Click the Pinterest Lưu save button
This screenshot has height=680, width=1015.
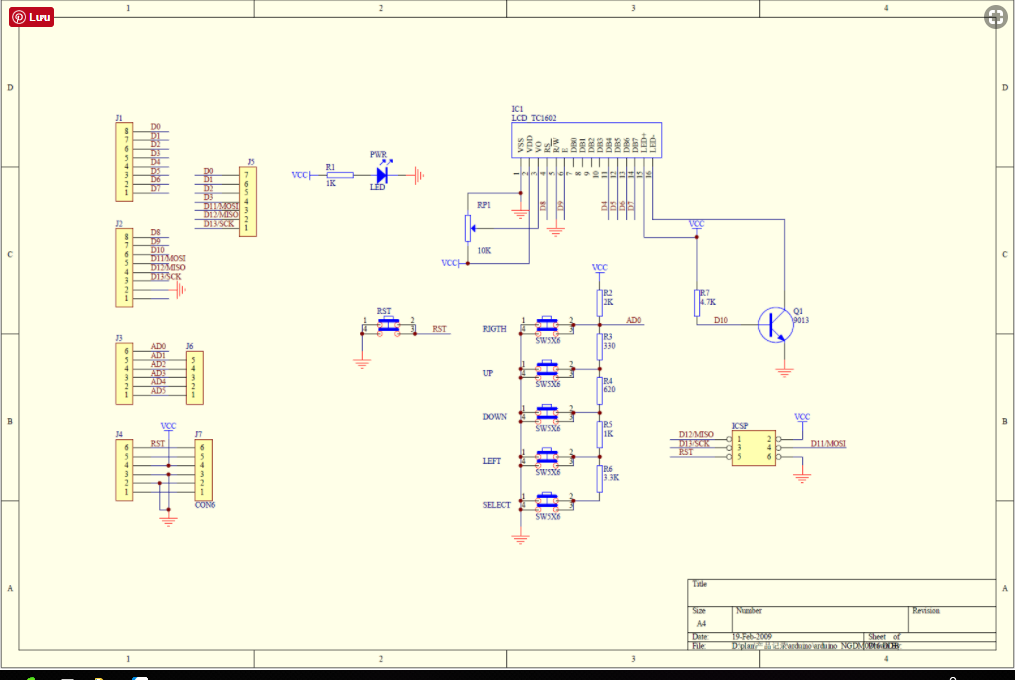pyautogui.click(x=31, y=17)
